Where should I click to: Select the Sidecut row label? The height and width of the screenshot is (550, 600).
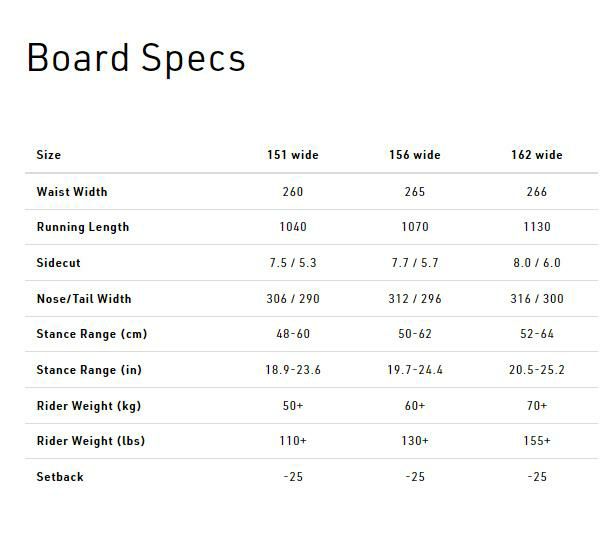coord(59,263)
